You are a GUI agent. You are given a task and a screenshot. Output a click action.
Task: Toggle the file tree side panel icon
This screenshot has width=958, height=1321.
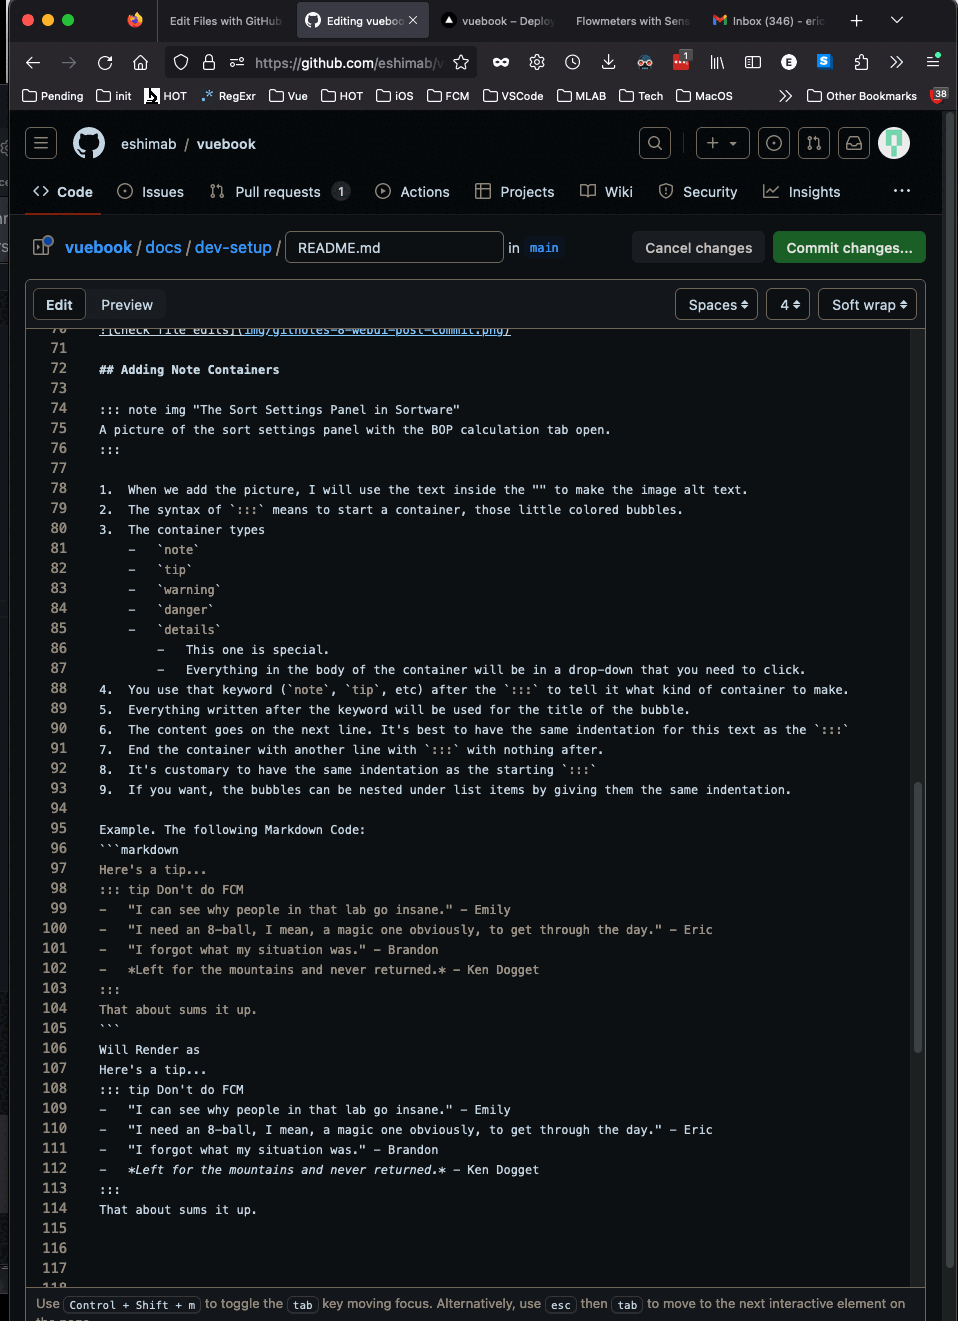[43, 246]
